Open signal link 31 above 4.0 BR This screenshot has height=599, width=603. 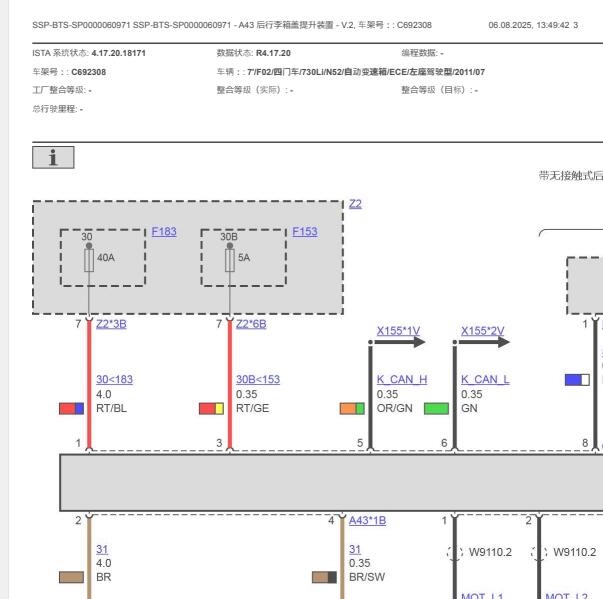pyautogui.click(x=102, y=549)
